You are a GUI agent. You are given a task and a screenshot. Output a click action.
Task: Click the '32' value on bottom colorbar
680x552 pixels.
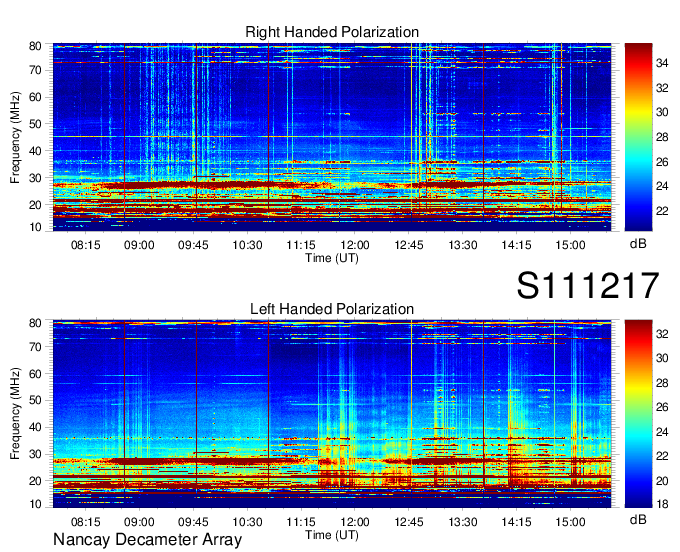point(662,334)
